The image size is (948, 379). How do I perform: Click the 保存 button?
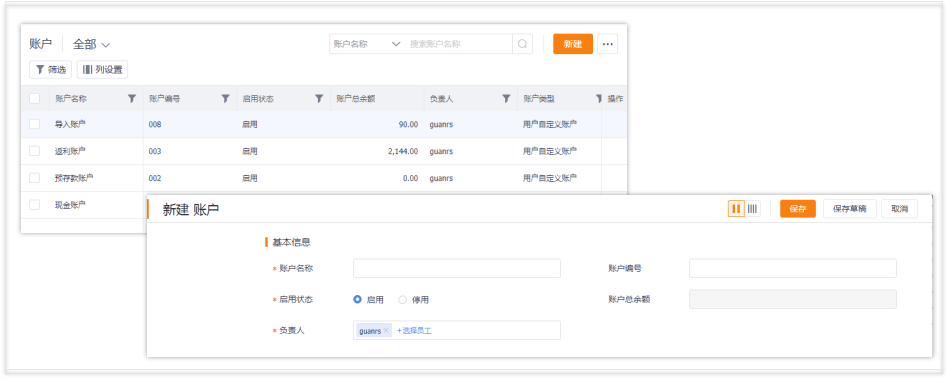[797, 209]
